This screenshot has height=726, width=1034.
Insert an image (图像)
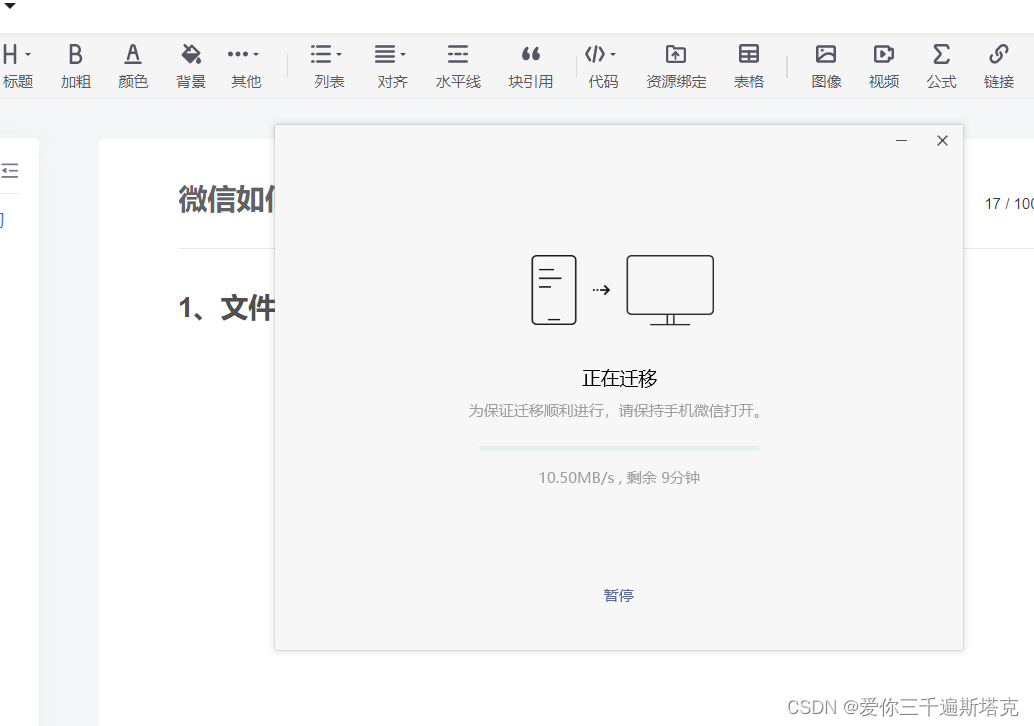[x=826, y=66]
